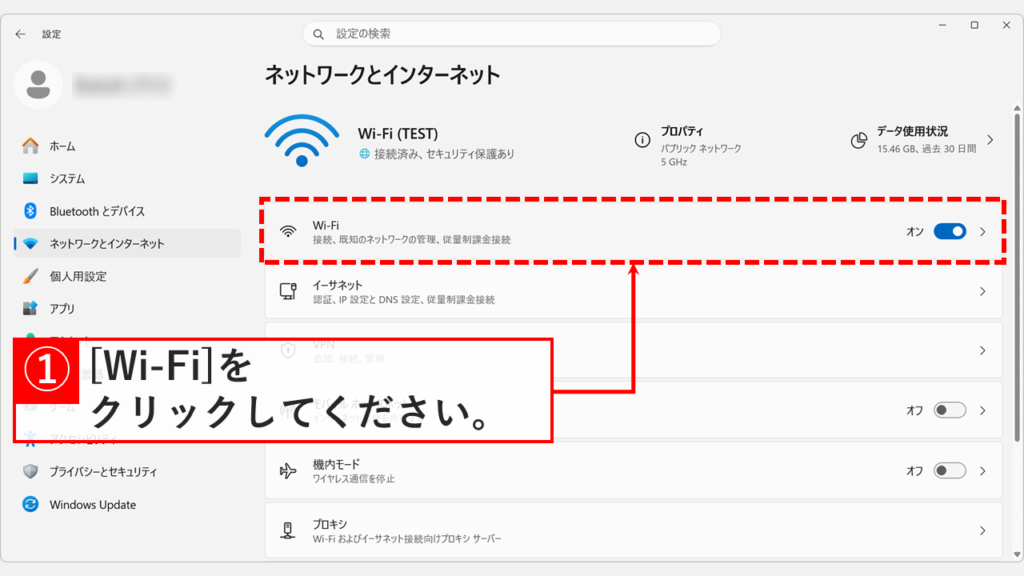Click the Bluetooth icon in sidebar
The image size is (1024, 576).
(30, 211)
